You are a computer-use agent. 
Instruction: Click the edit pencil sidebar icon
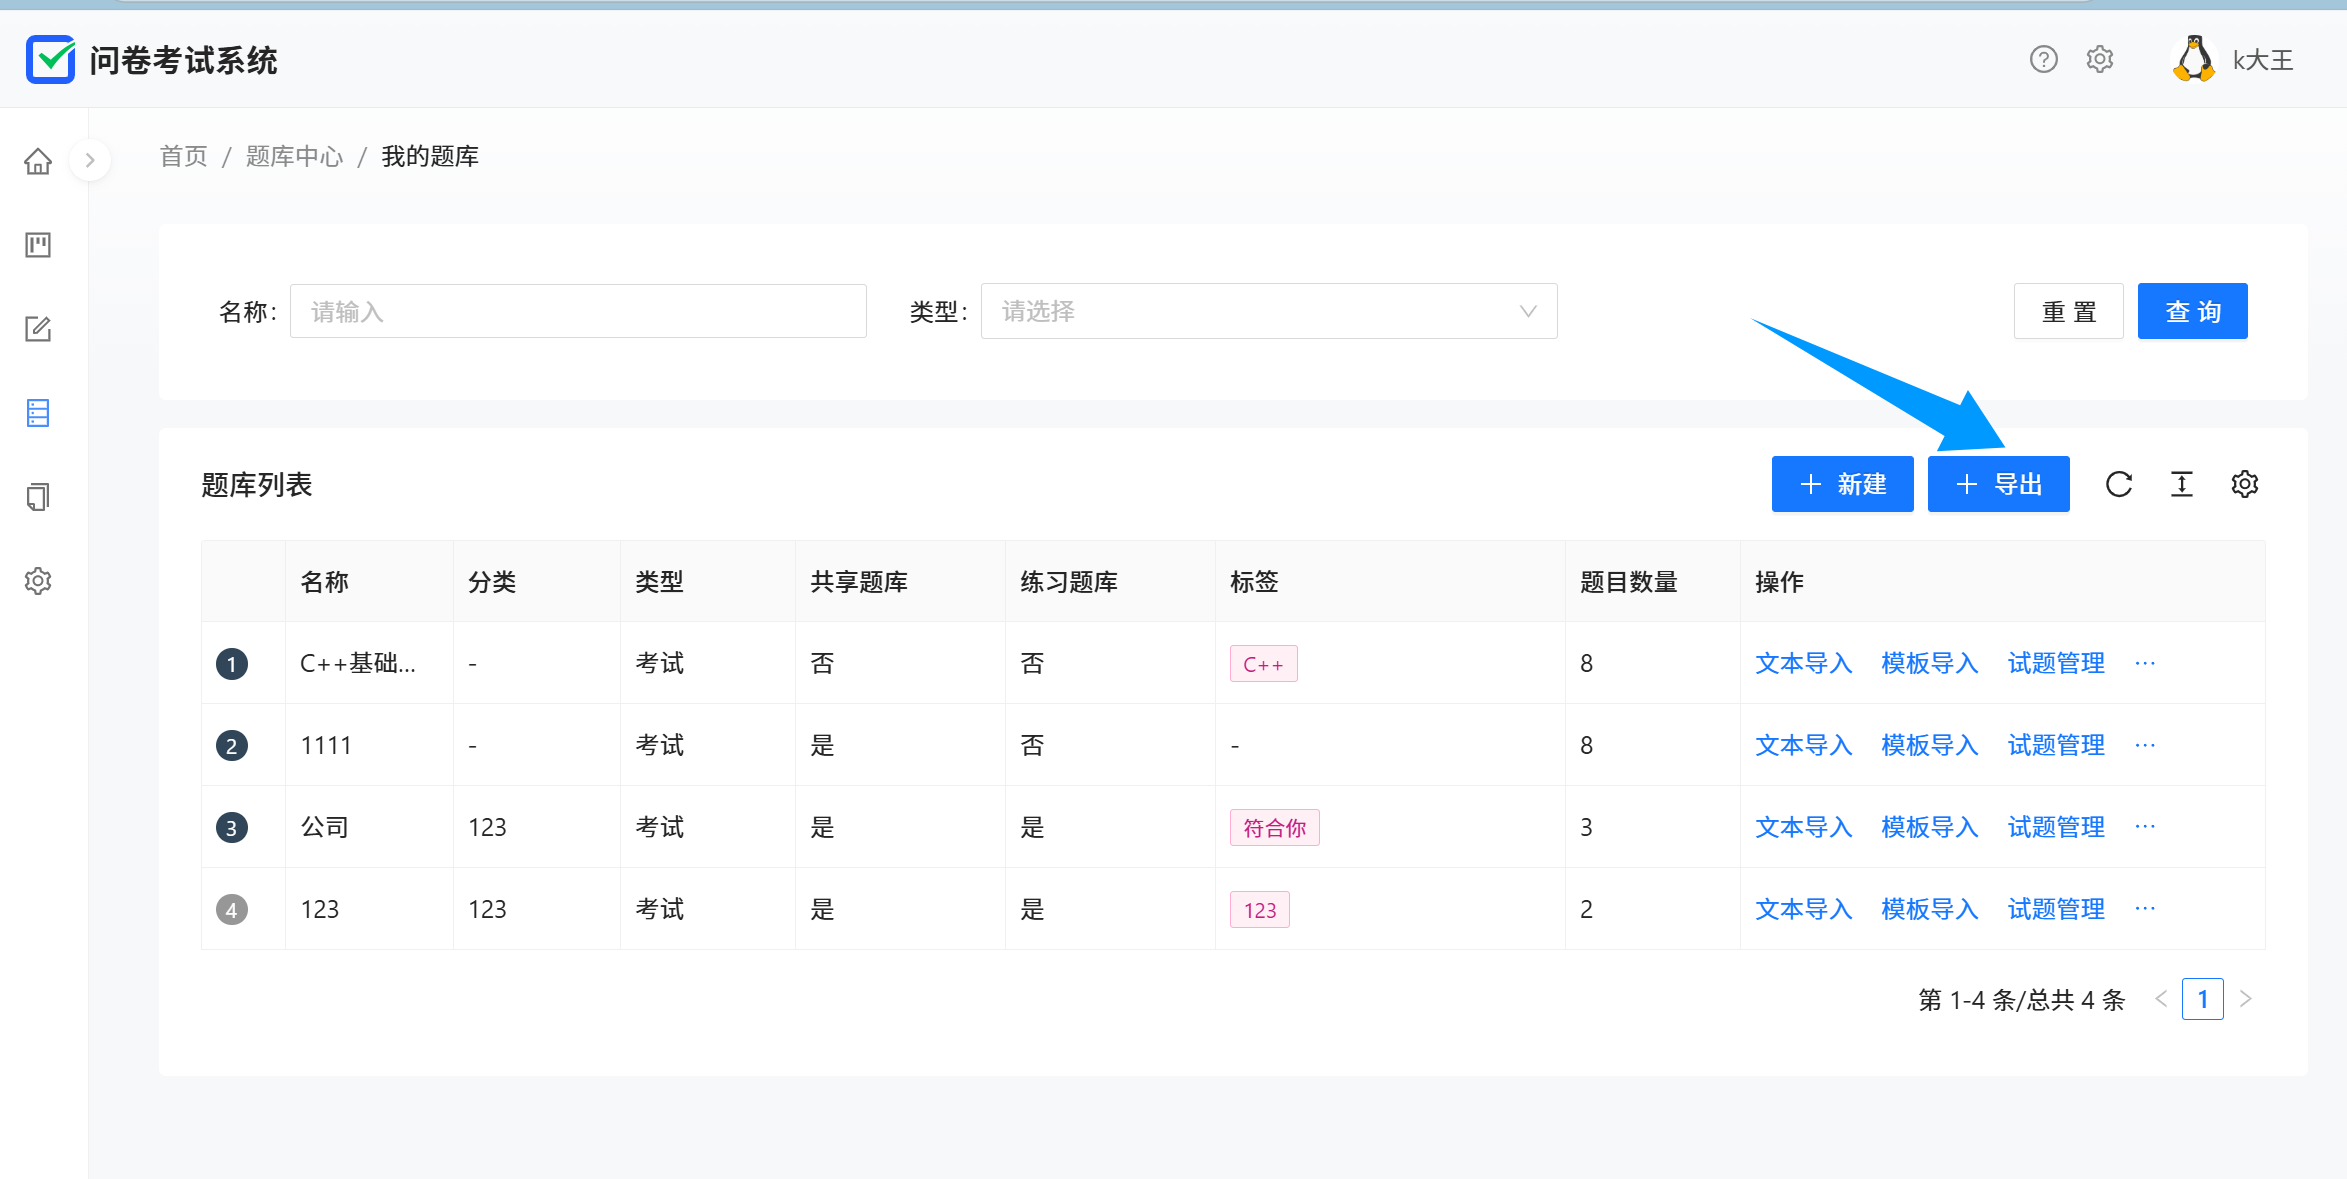(38, 329)
